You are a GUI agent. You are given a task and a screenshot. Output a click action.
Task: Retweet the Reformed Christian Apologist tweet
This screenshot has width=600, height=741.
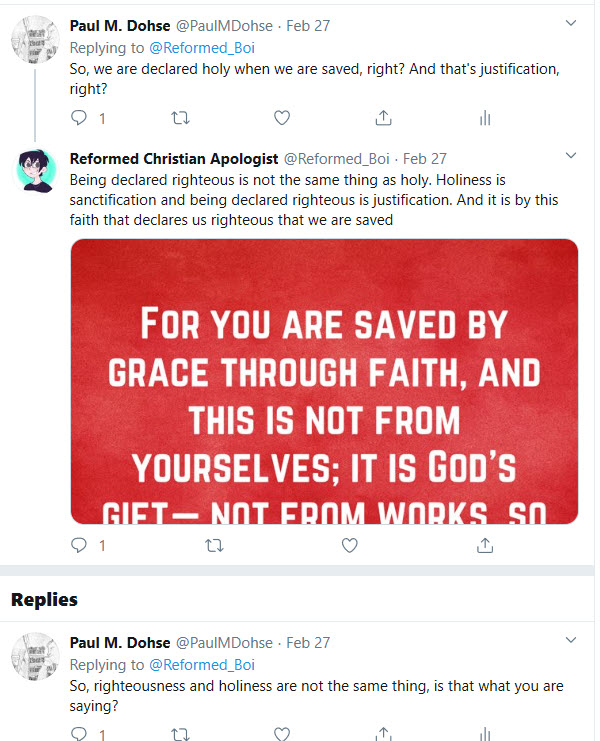click(213, 545)
